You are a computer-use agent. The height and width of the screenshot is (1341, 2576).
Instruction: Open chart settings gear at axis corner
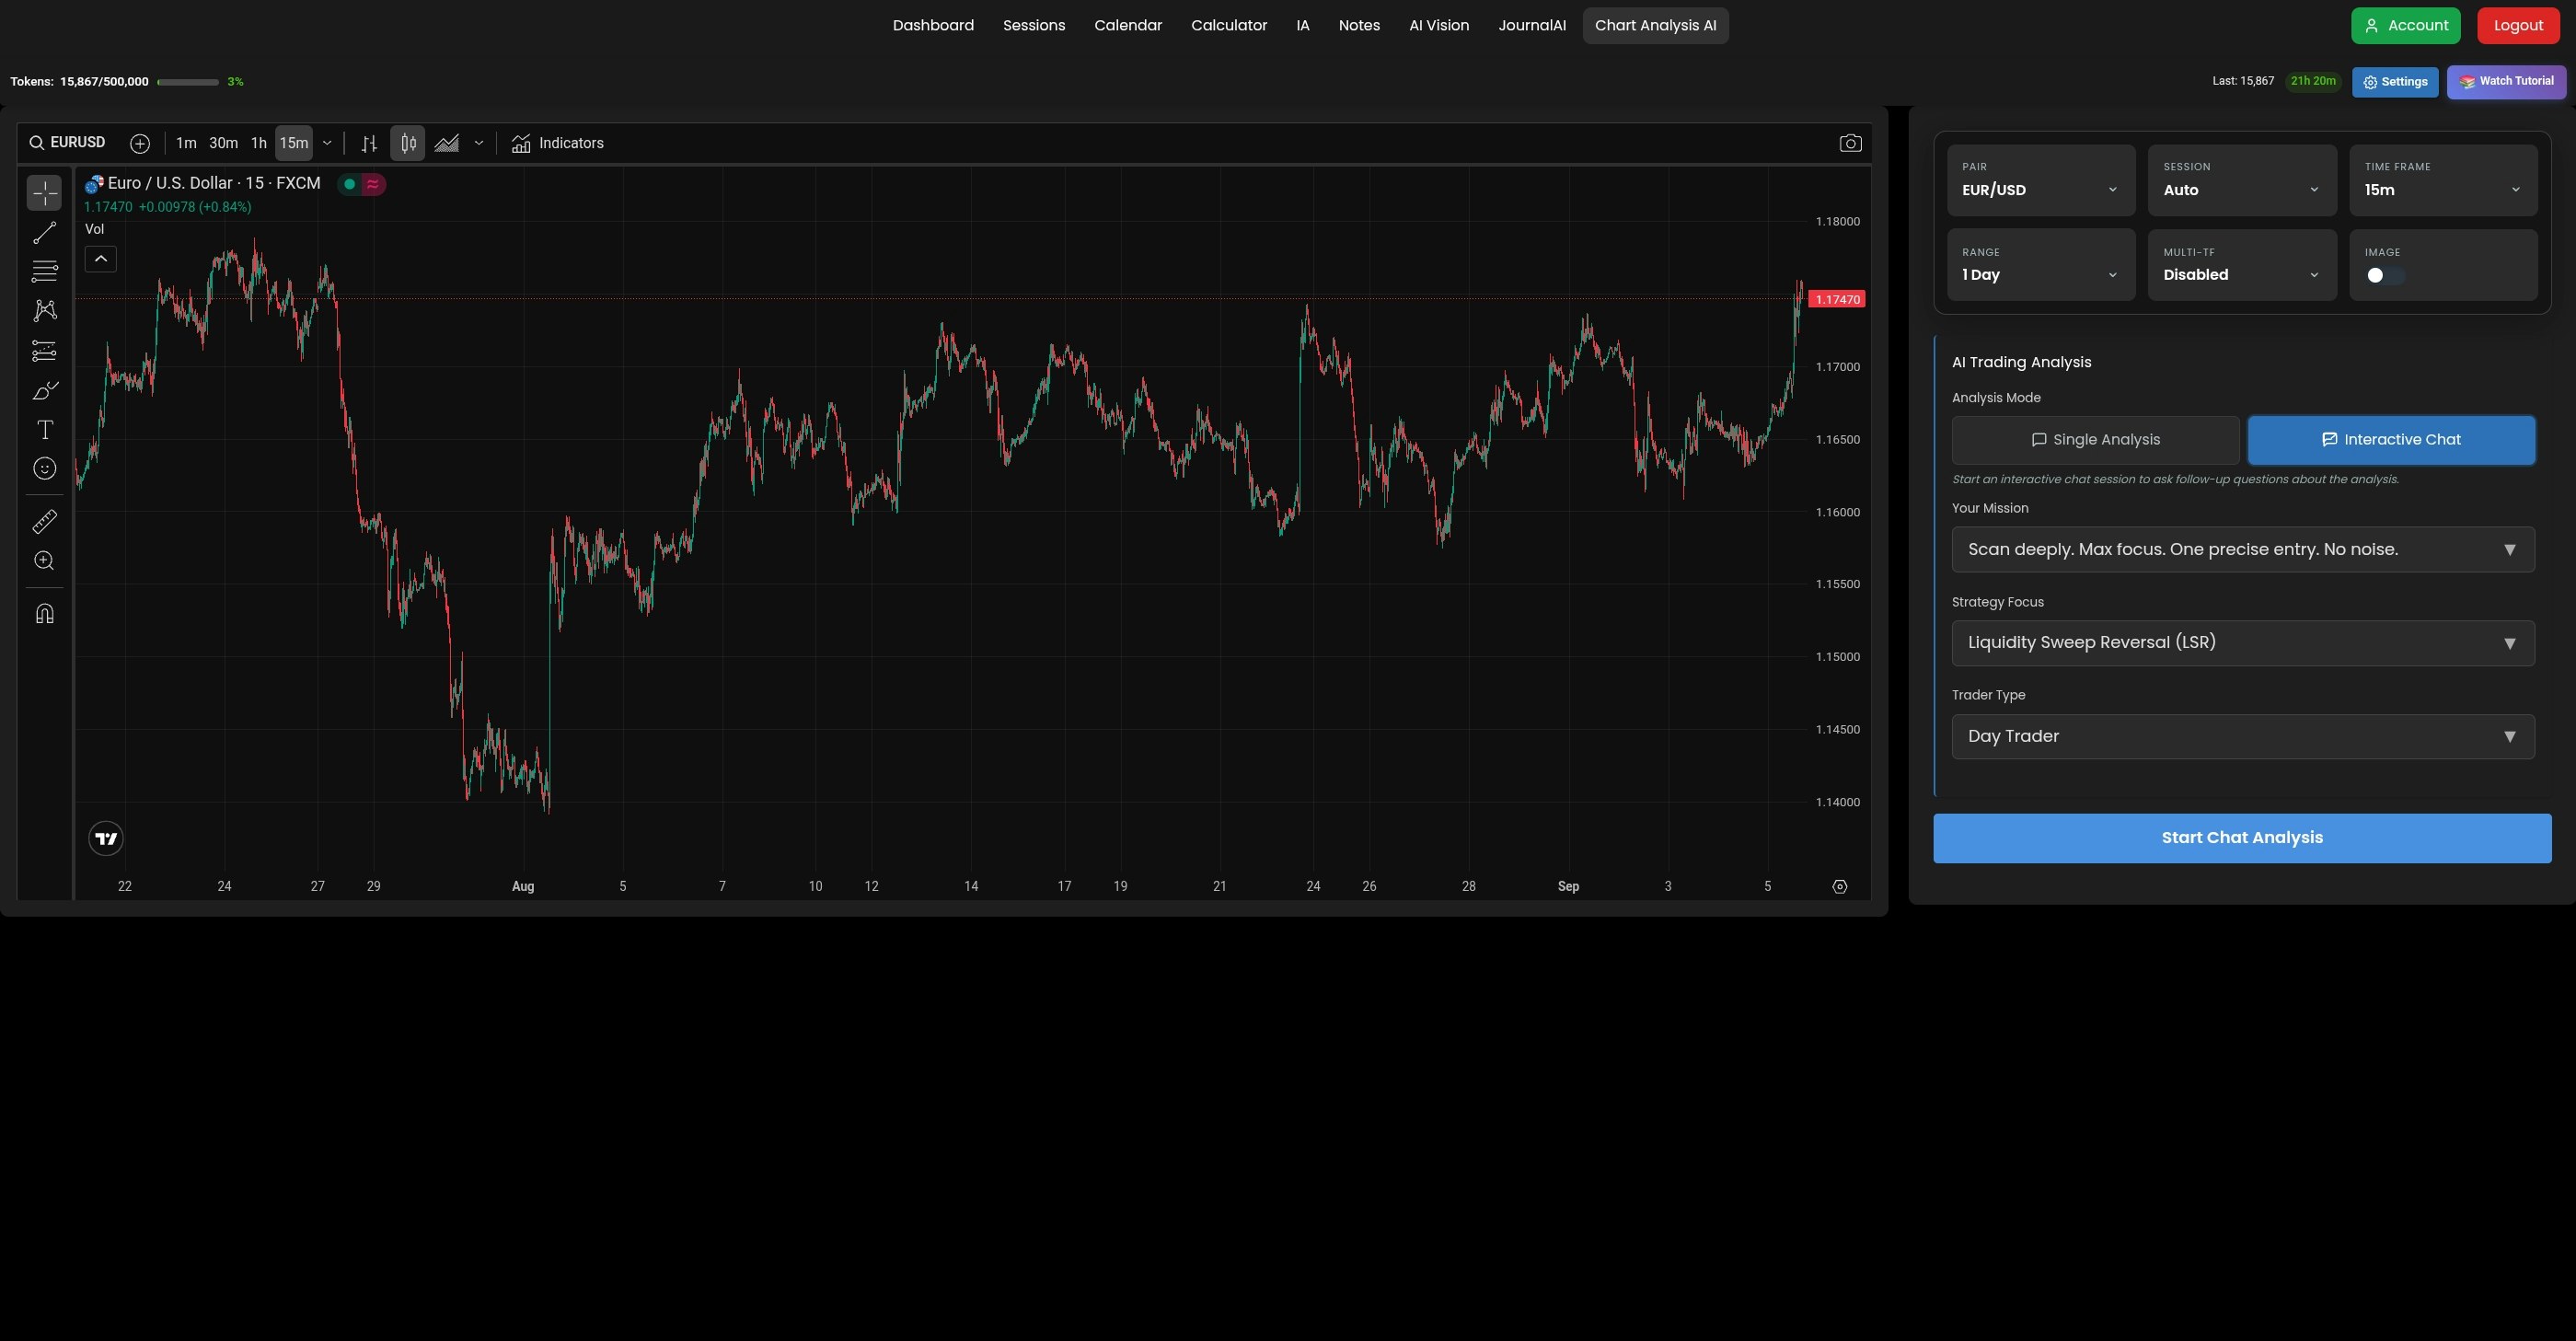[1839, 887]
